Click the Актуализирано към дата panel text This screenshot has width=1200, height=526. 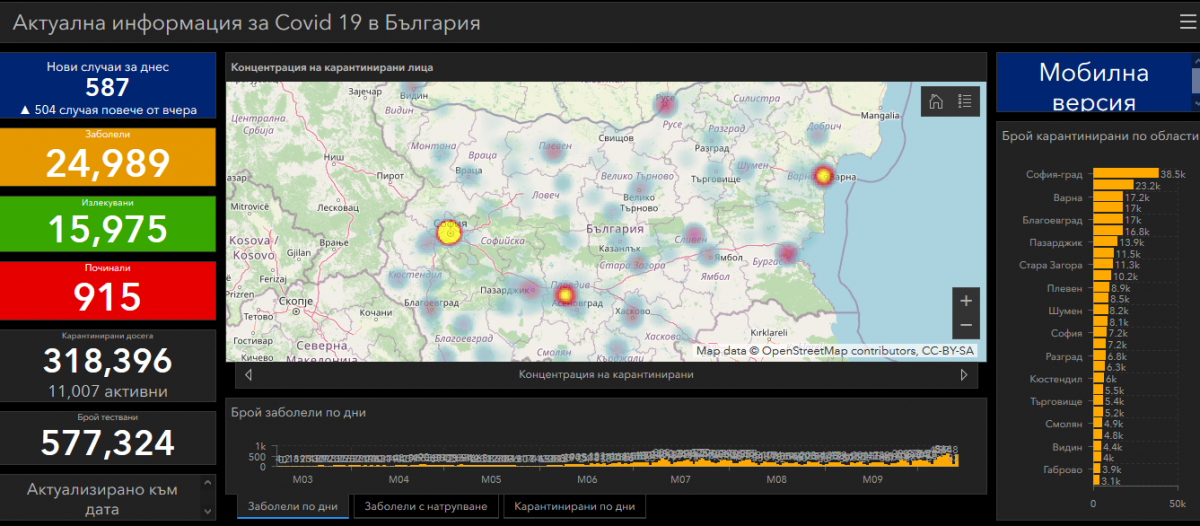tap(102, 499)
